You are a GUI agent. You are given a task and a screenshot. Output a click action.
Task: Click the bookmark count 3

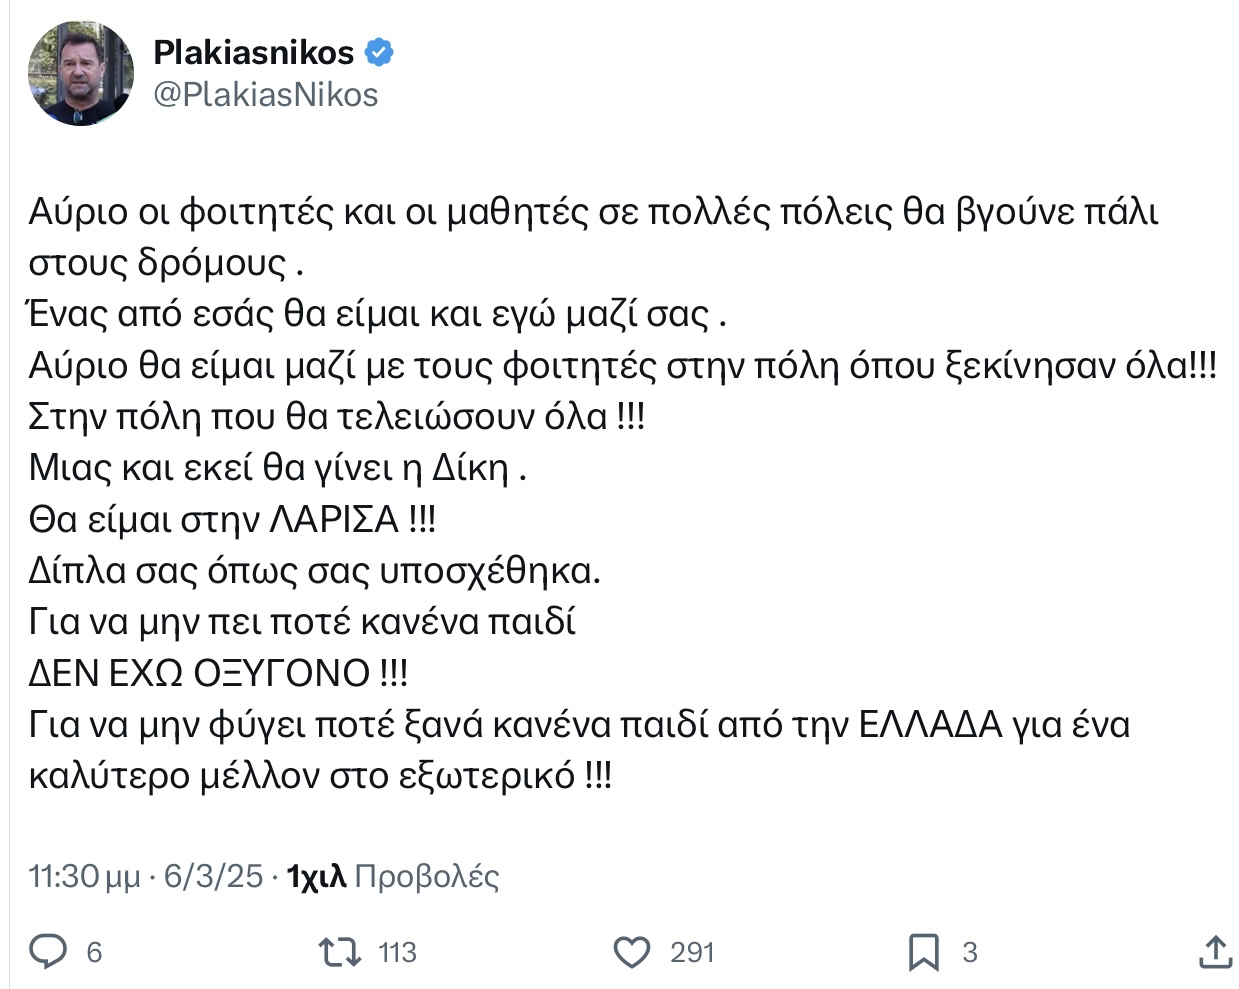click(x=969, y=952)
